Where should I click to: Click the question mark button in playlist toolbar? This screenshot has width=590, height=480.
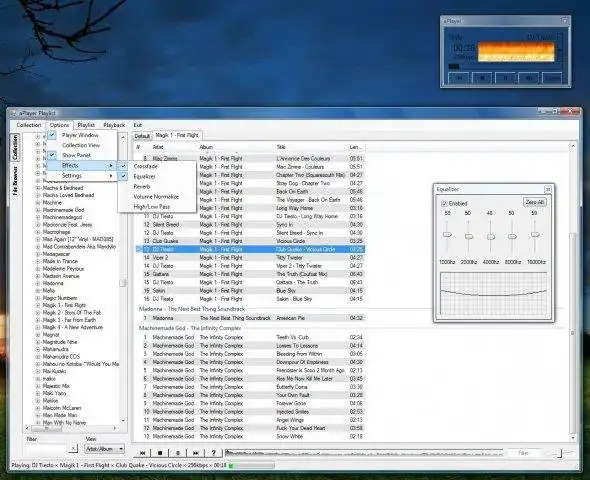point(213,453)
